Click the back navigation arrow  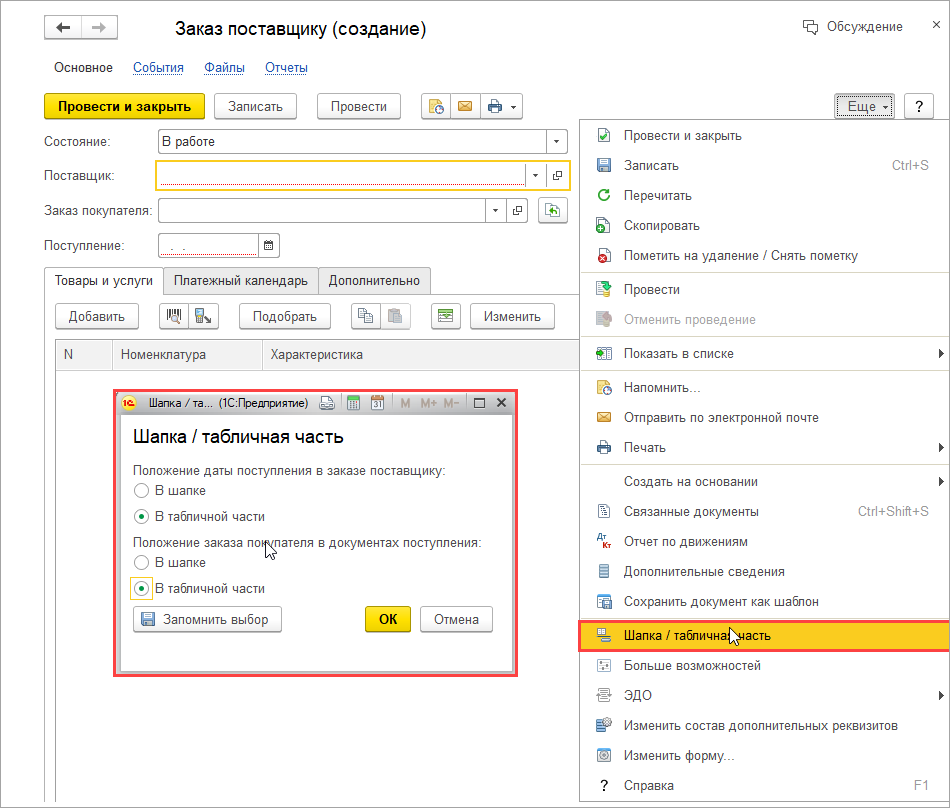click(63, 28)
